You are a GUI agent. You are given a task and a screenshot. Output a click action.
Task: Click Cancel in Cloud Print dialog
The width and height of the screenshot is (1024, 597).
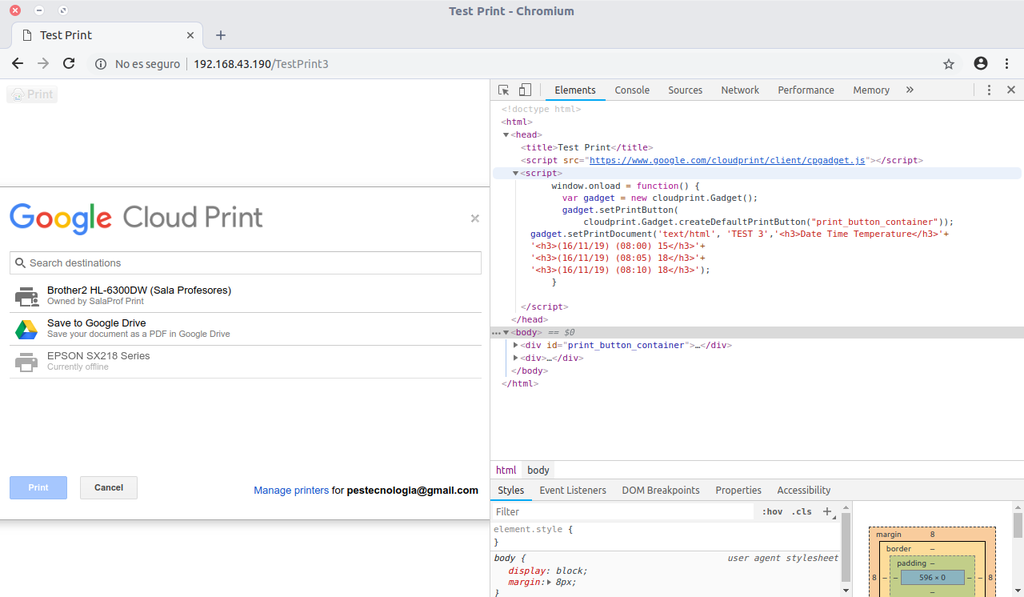108,487
